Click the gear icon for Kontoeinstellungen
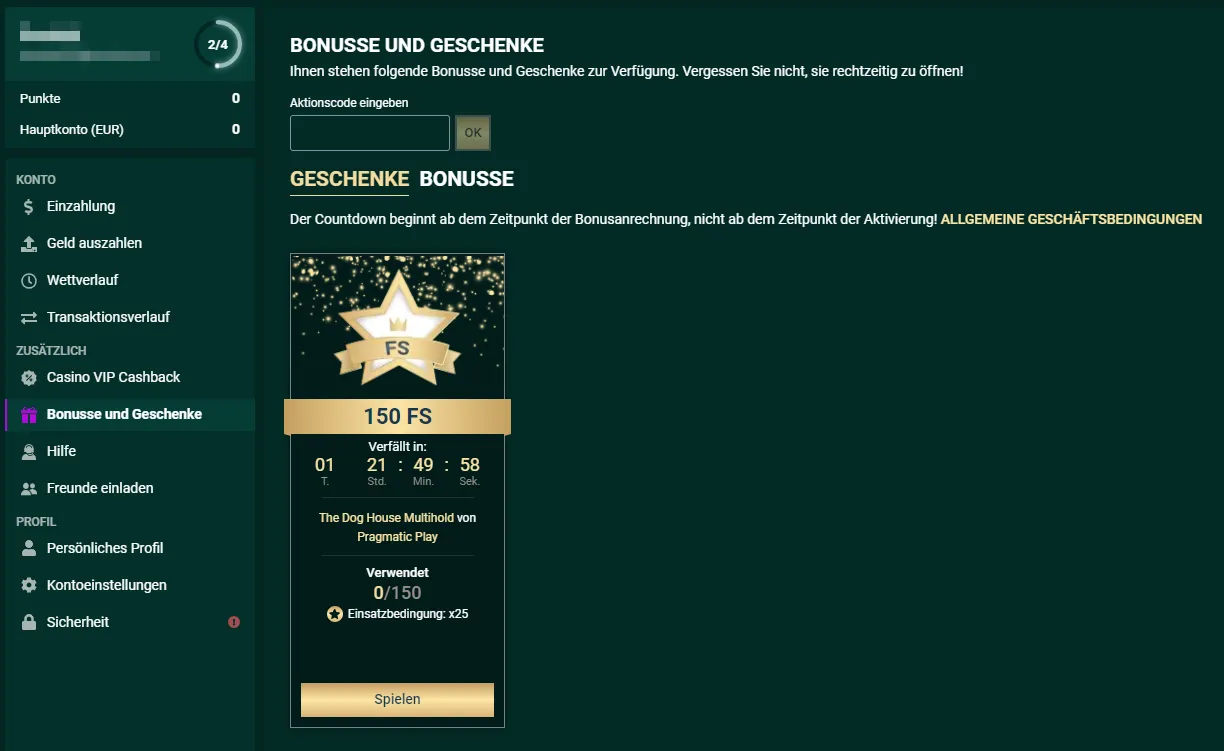The height and width of the screenshot is (751, 1224). tap(29, 585)
